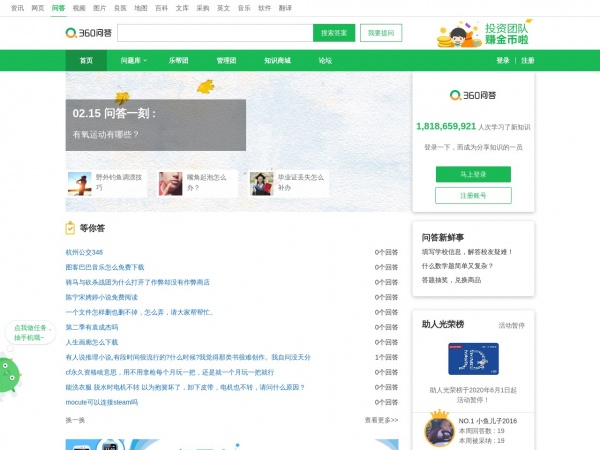The height and width of the screenshot is (450, 600).
Task: Open question 杭州公交348
Action: (84, 252)
